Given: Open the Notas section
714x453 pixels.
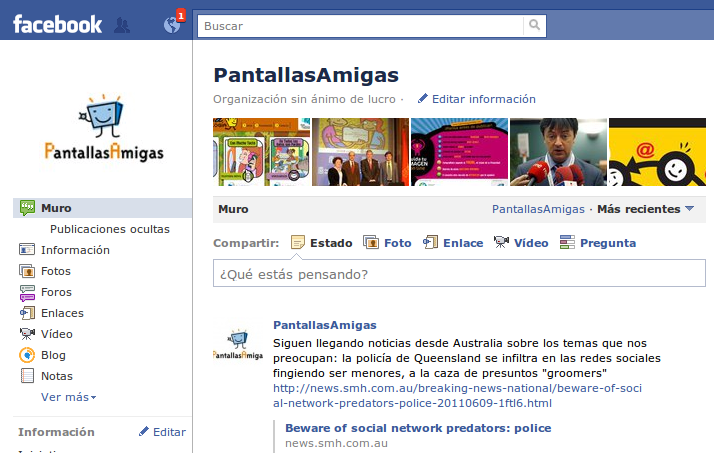Looking at the screenshot, I should click(x=57, y=376).
